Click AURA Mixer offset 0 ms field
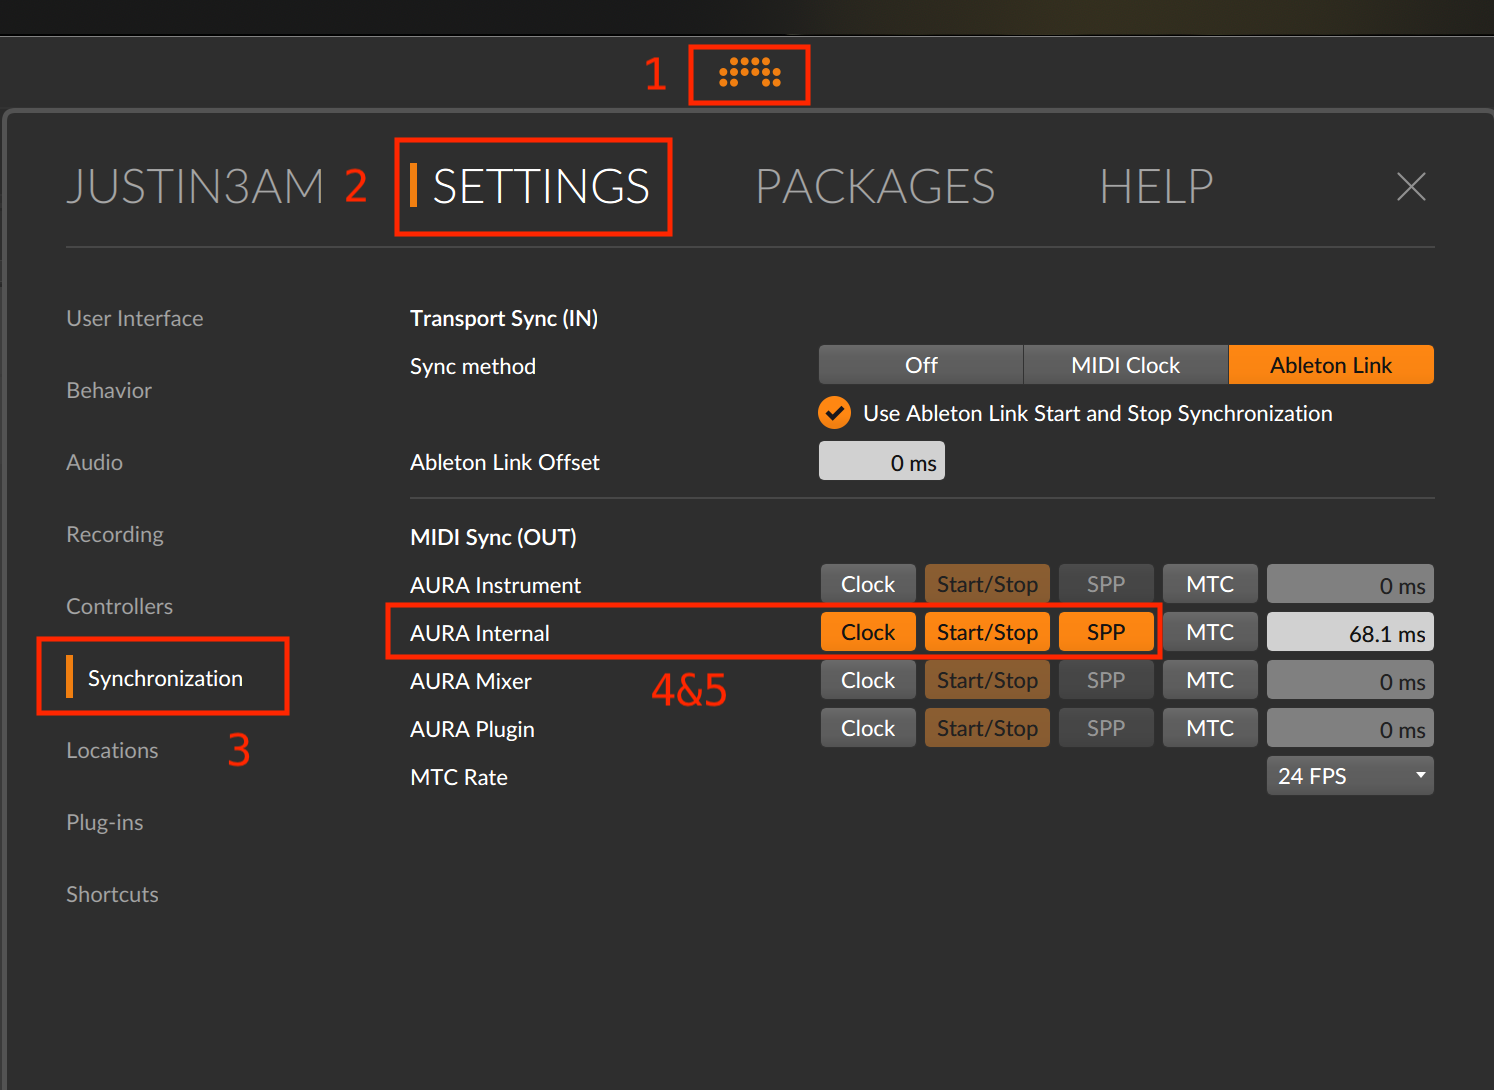The height and width of the screenshot is (1090, 1494). [1350, 680]
